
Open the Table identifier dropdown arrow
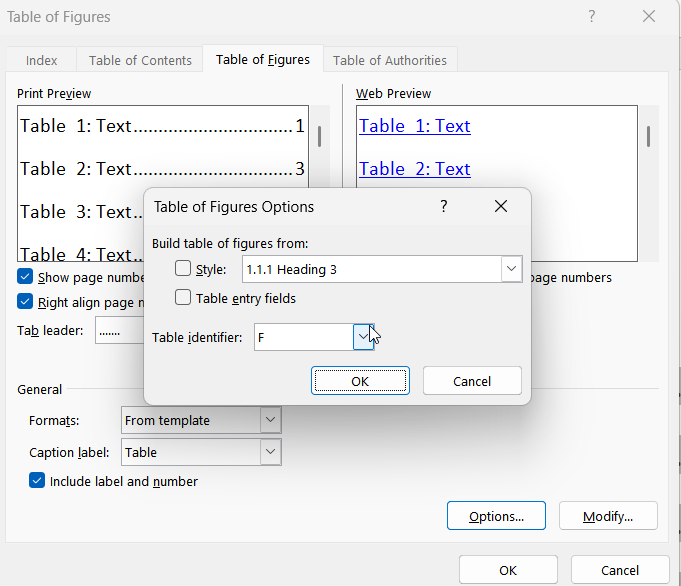tap(363, 337)
